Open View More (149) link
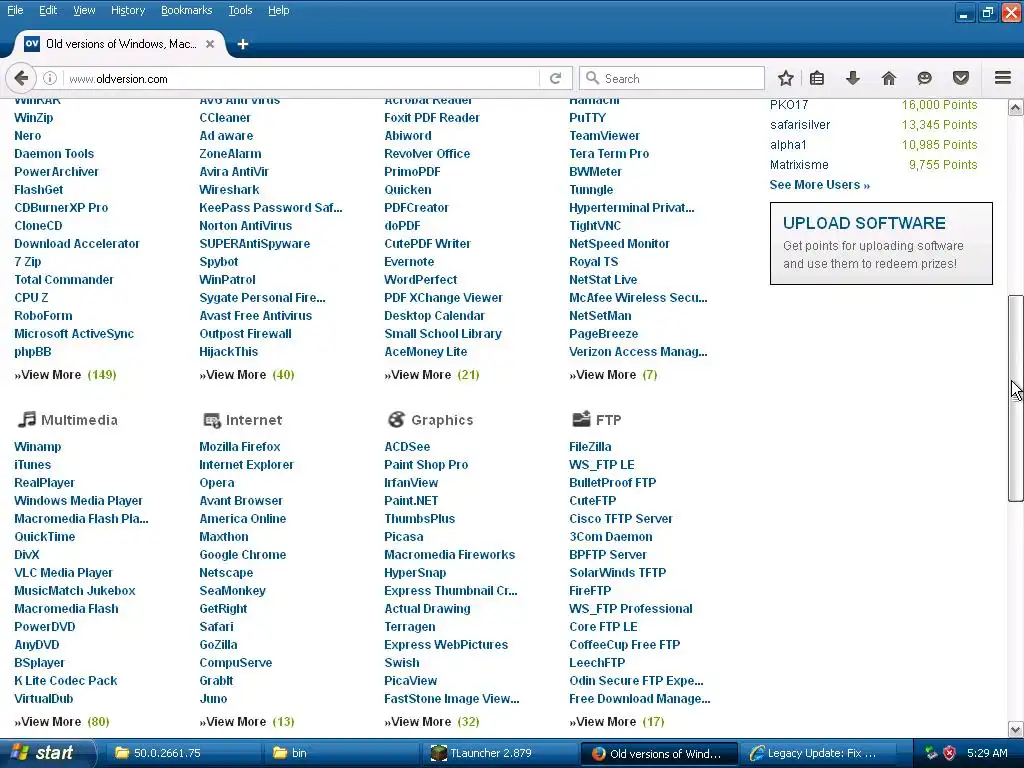The width and height of the screenshot is (1024, 768). tap(65, 375)
